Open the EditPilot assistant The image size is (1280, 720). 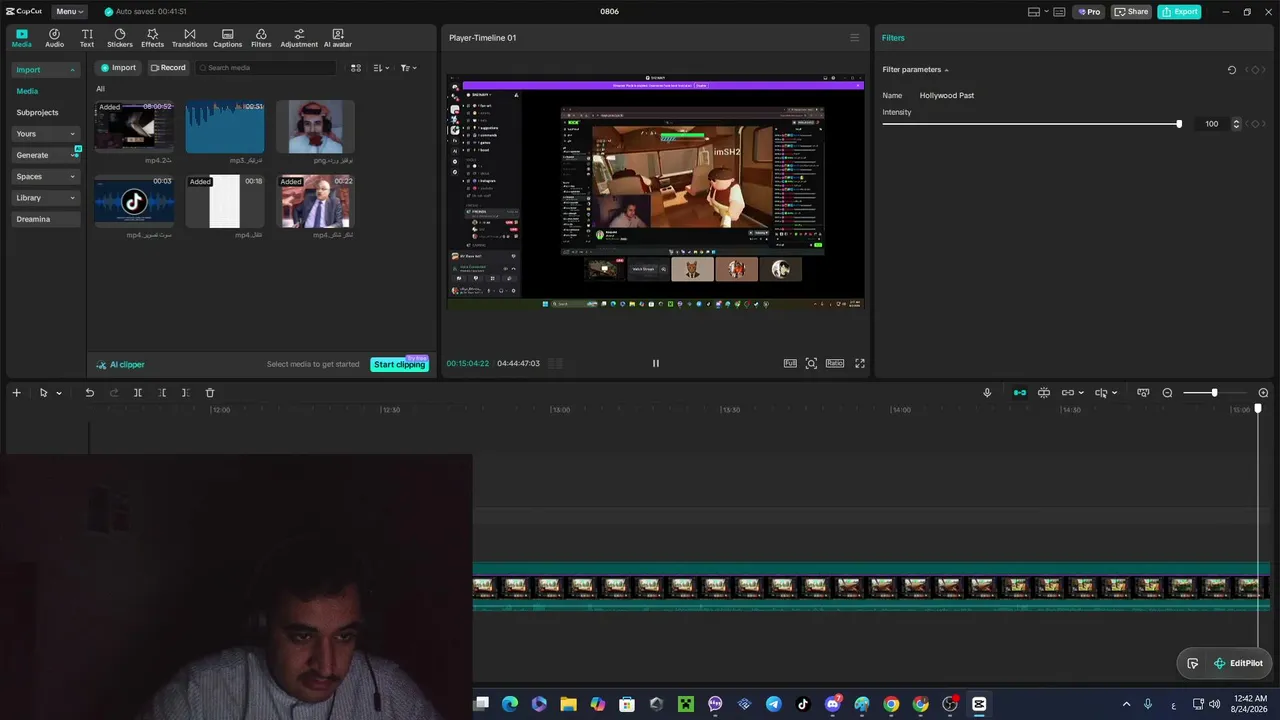[x=1238, y=663]
